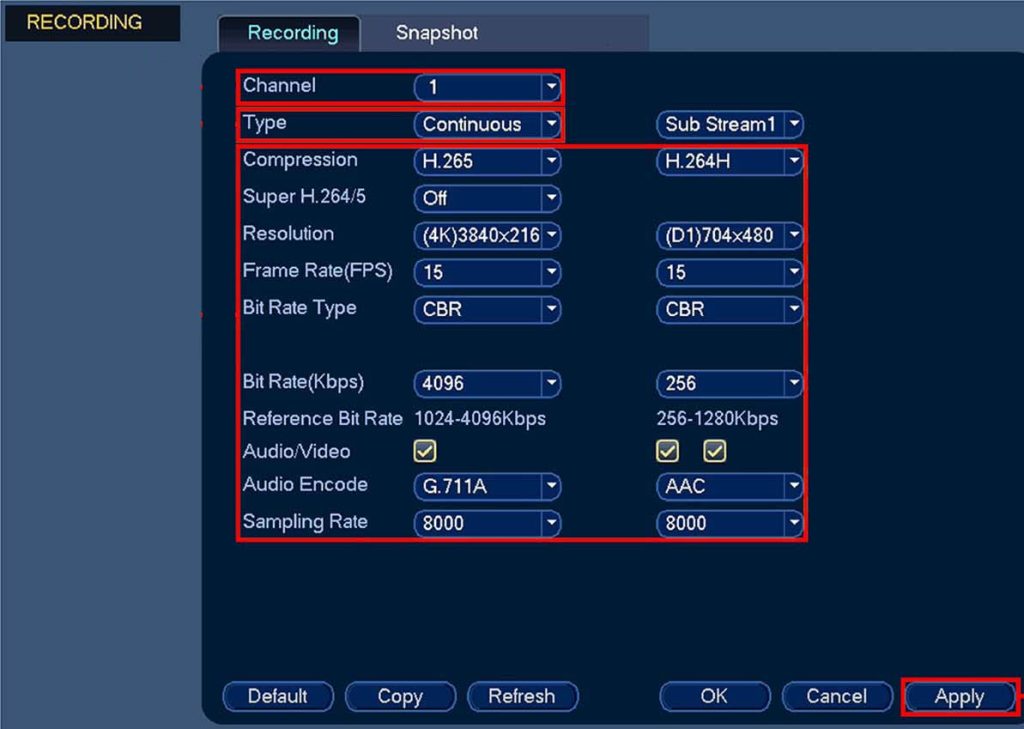Click the Refresh button
The image size is (1024, 729).
click(x=521, y=696)
